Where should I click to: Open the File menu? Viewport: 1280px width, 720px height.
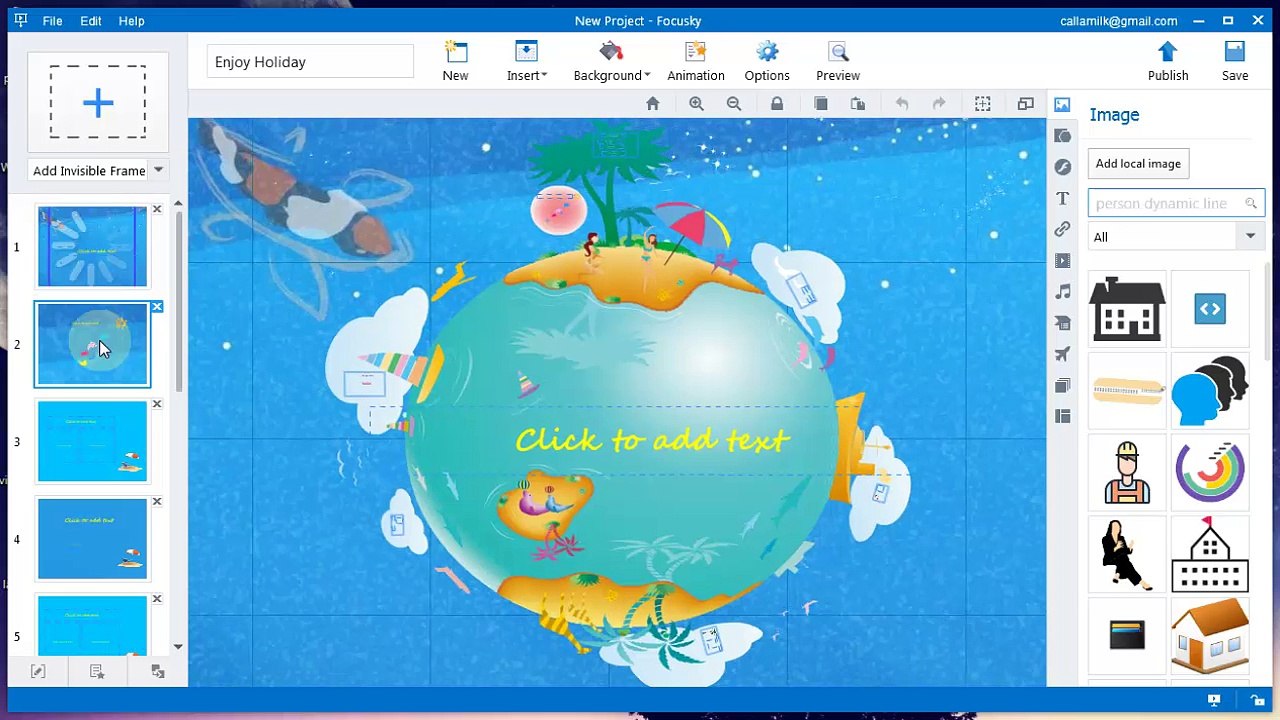click(x=52, y=21)
